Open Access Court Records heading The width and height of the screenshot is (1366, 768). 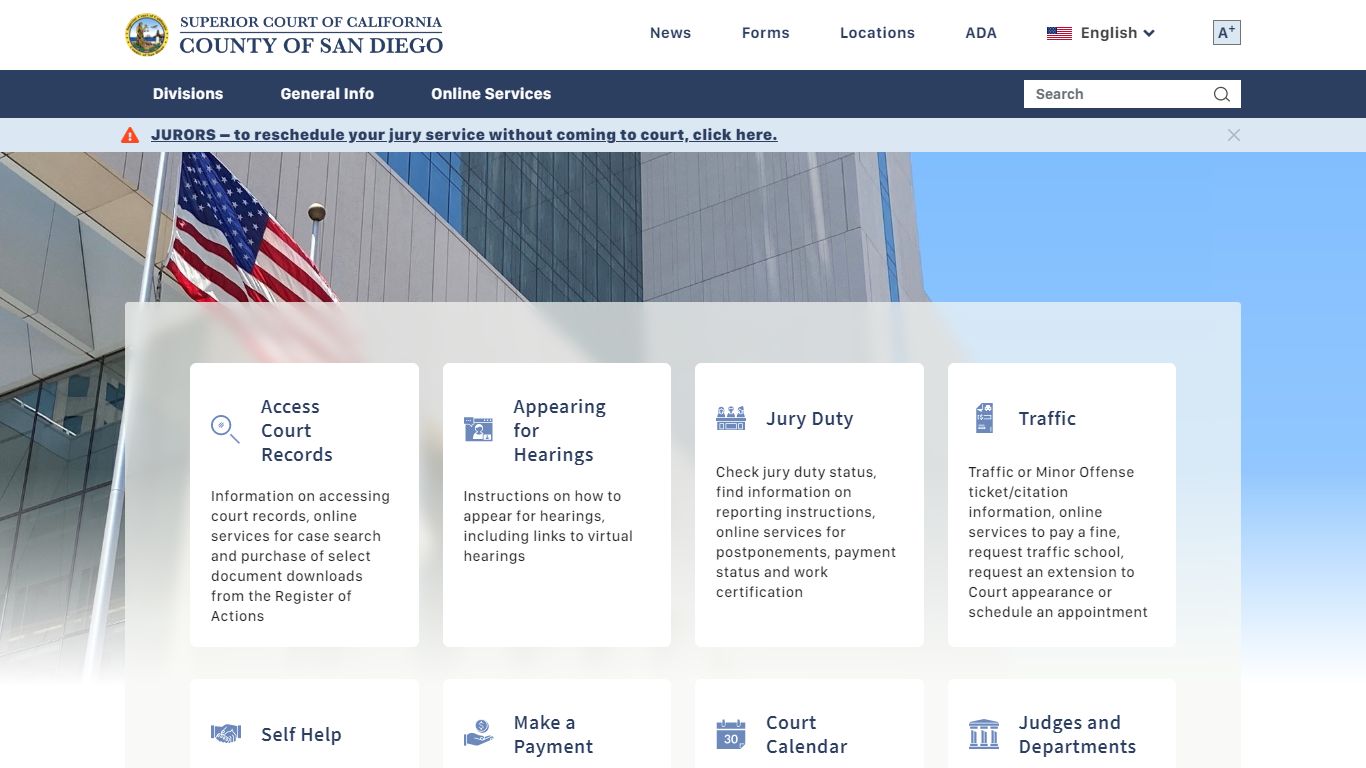point(297,430)
